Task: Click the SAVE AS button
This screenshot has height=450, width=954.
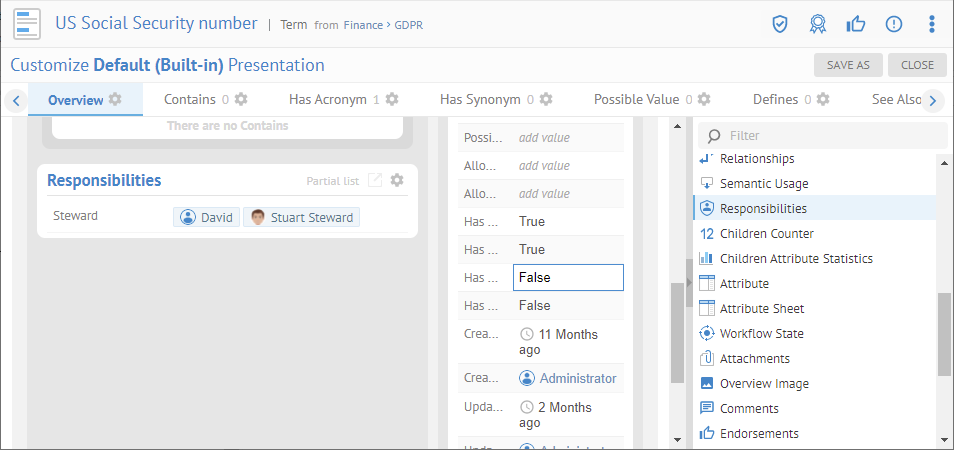Action: [x=848, y=65]
